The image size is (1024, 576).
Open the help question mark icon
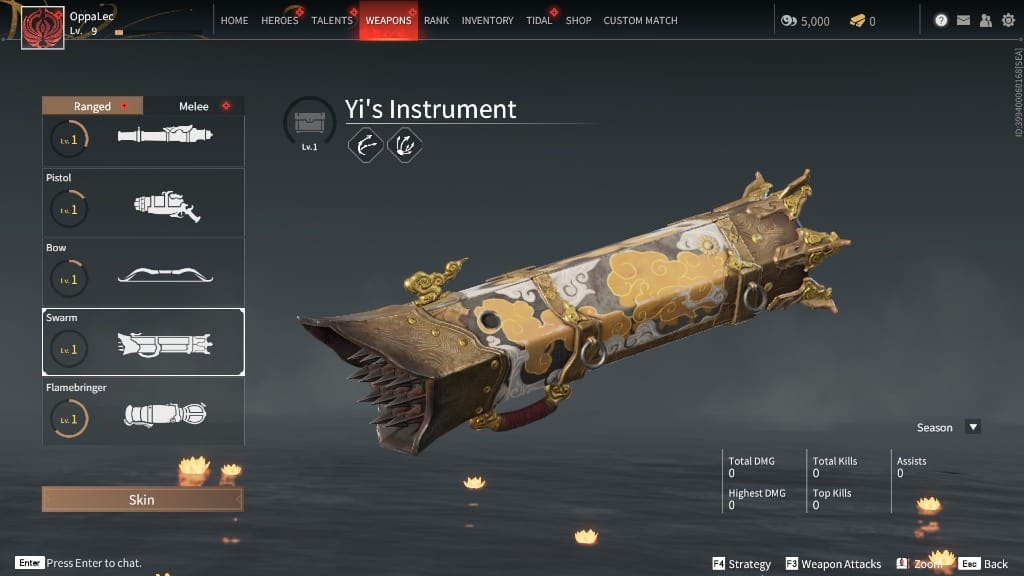click(x=940, y=20)
